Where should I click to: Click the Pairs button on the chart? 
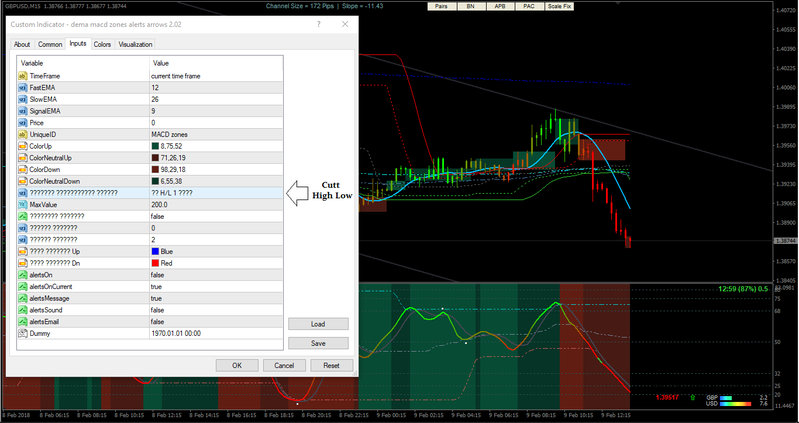pos(441,7)
